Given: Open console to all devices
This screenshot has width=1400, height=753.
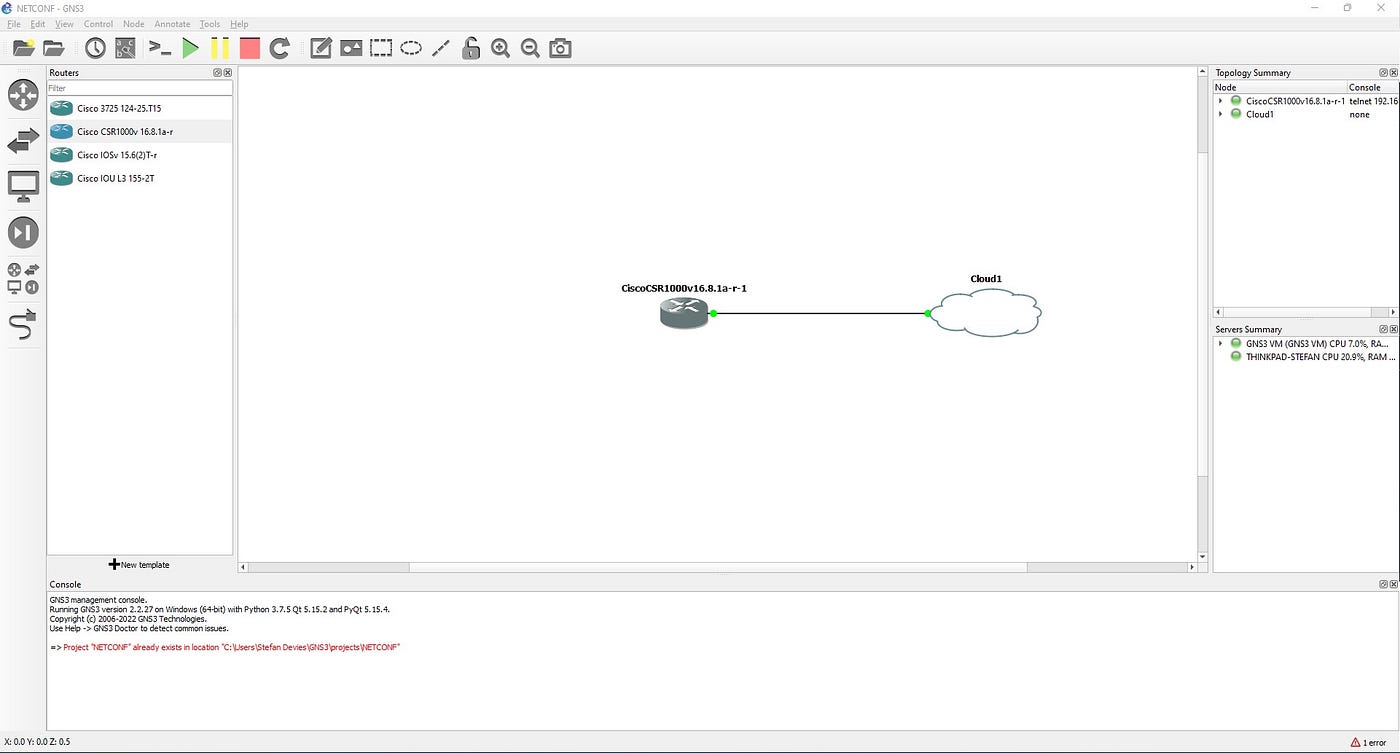Looking at the screenshot, I should coord(160,48).
